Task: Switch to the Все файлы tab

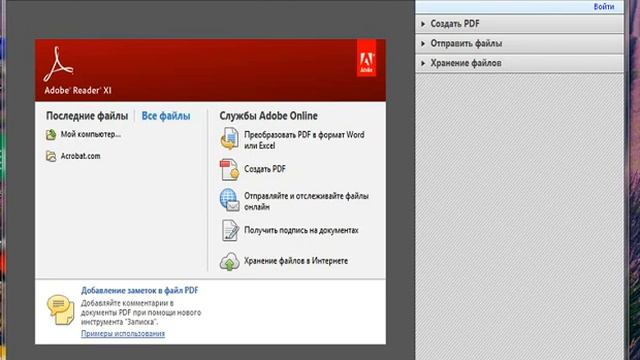Action: (166, 116)
